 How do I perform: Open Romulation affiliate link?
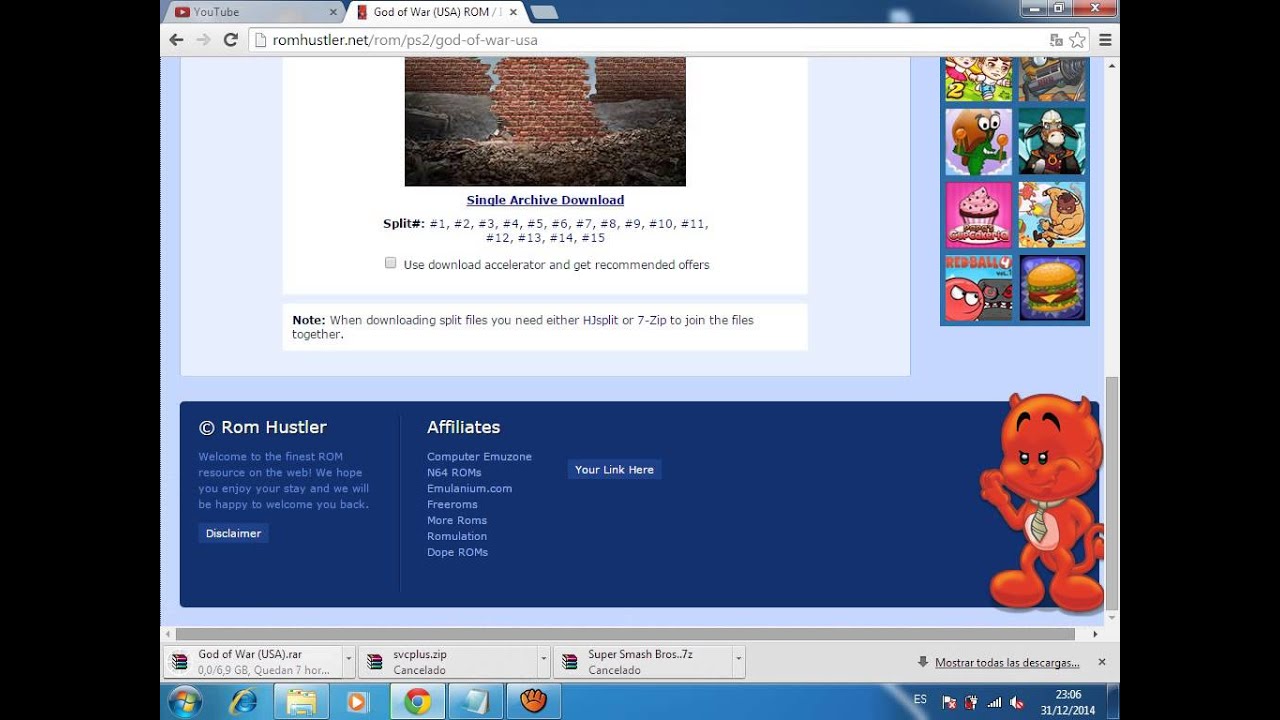(x=457, y=536)
